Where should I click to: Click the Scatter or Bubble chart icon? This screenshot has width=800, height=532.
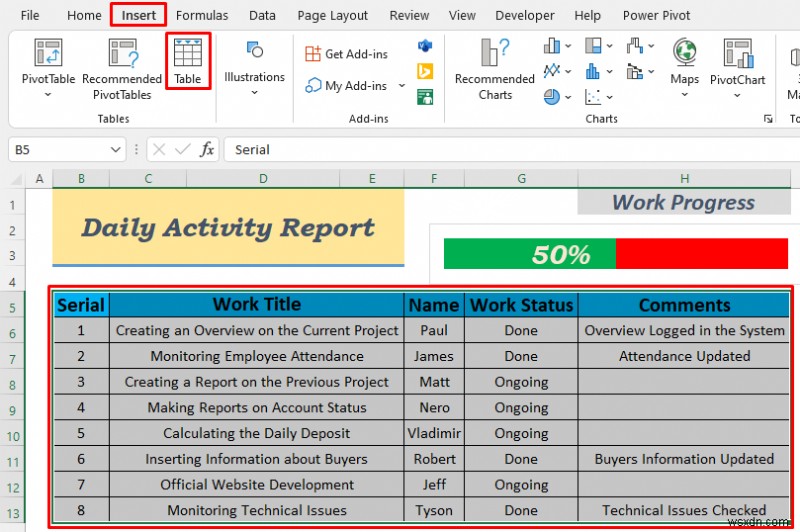coord(593,96)
